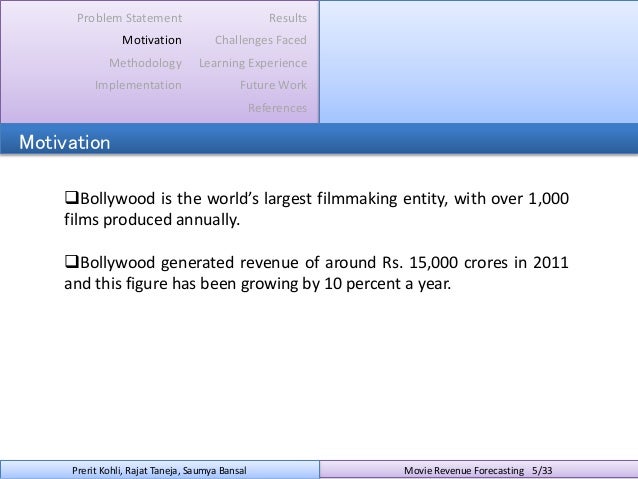Screen dimensions: 638x479
Task: Open the Learning Experience section
Action: click(x=253, y=63)
